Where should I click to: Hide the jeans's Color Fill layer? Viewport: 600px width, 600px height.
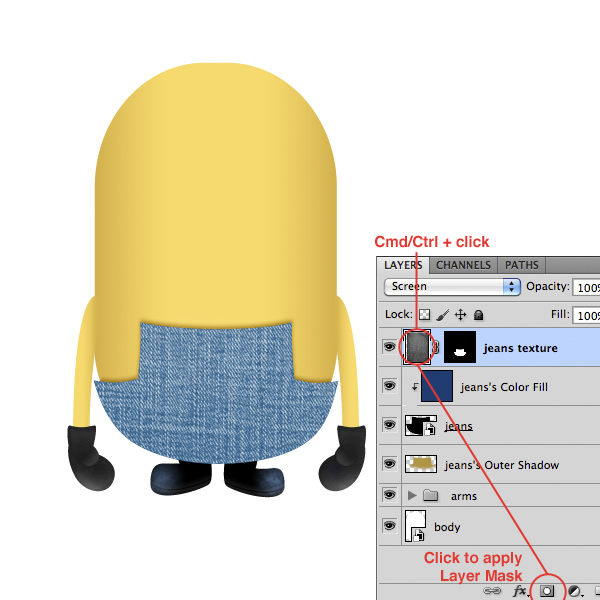[390, 386]
